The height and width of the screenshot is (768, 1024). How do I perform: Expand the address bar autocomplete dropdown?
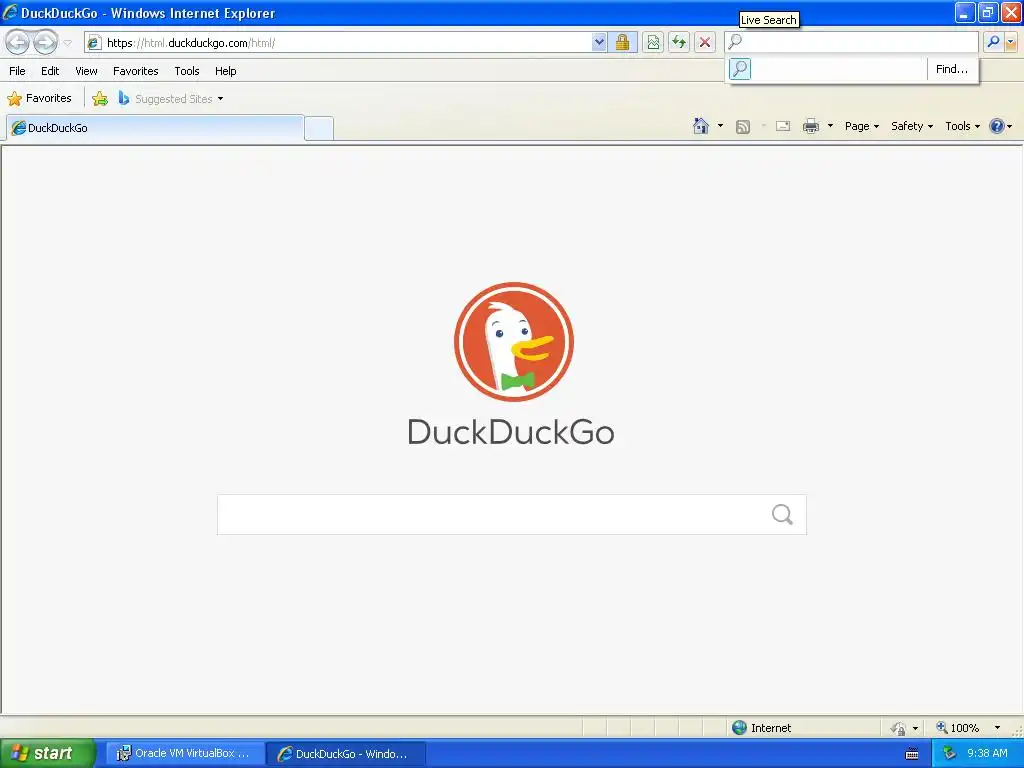pyautogui.click(x=599, y=43)
